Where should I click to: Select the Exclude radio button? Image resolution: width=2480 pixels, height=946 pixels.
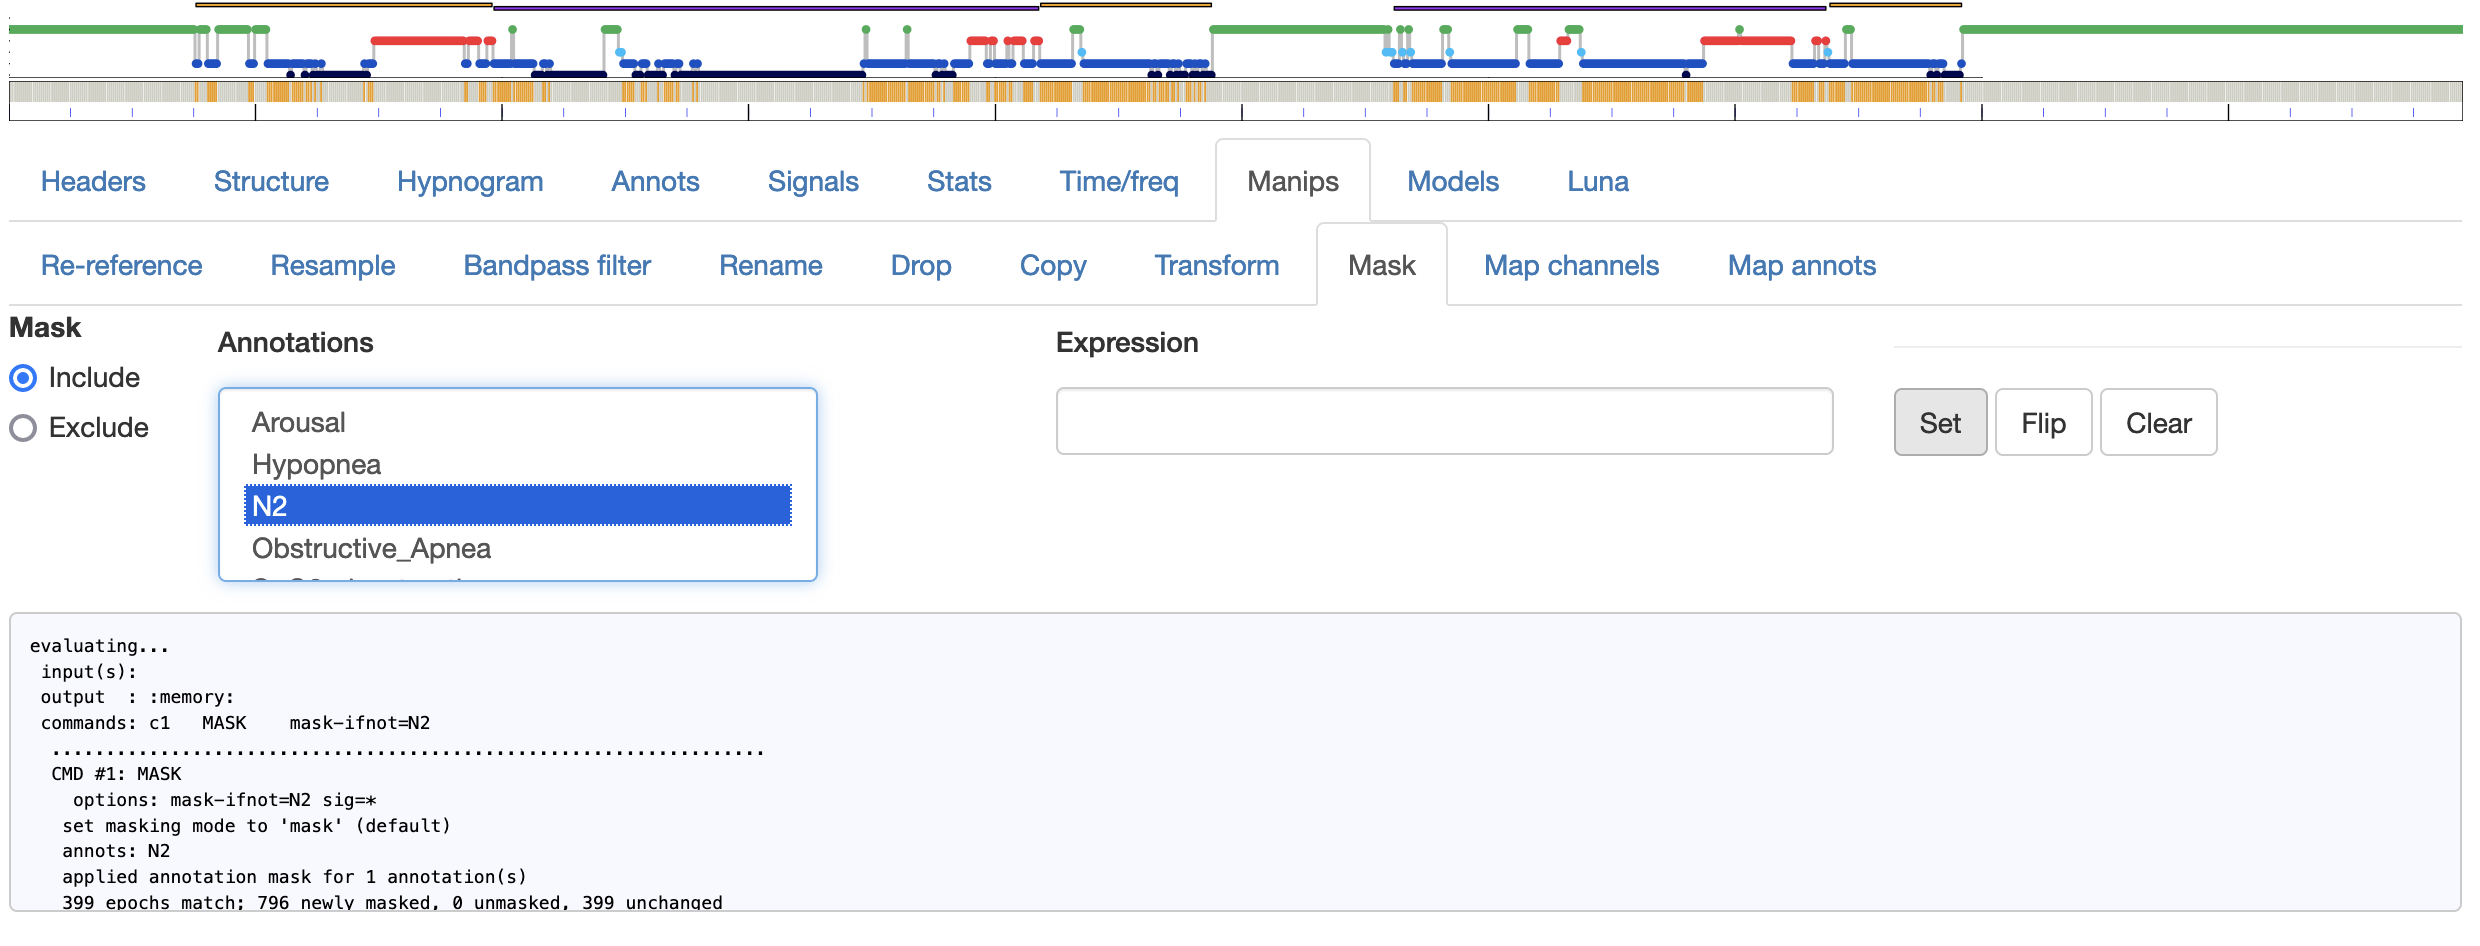coord(24,428)
